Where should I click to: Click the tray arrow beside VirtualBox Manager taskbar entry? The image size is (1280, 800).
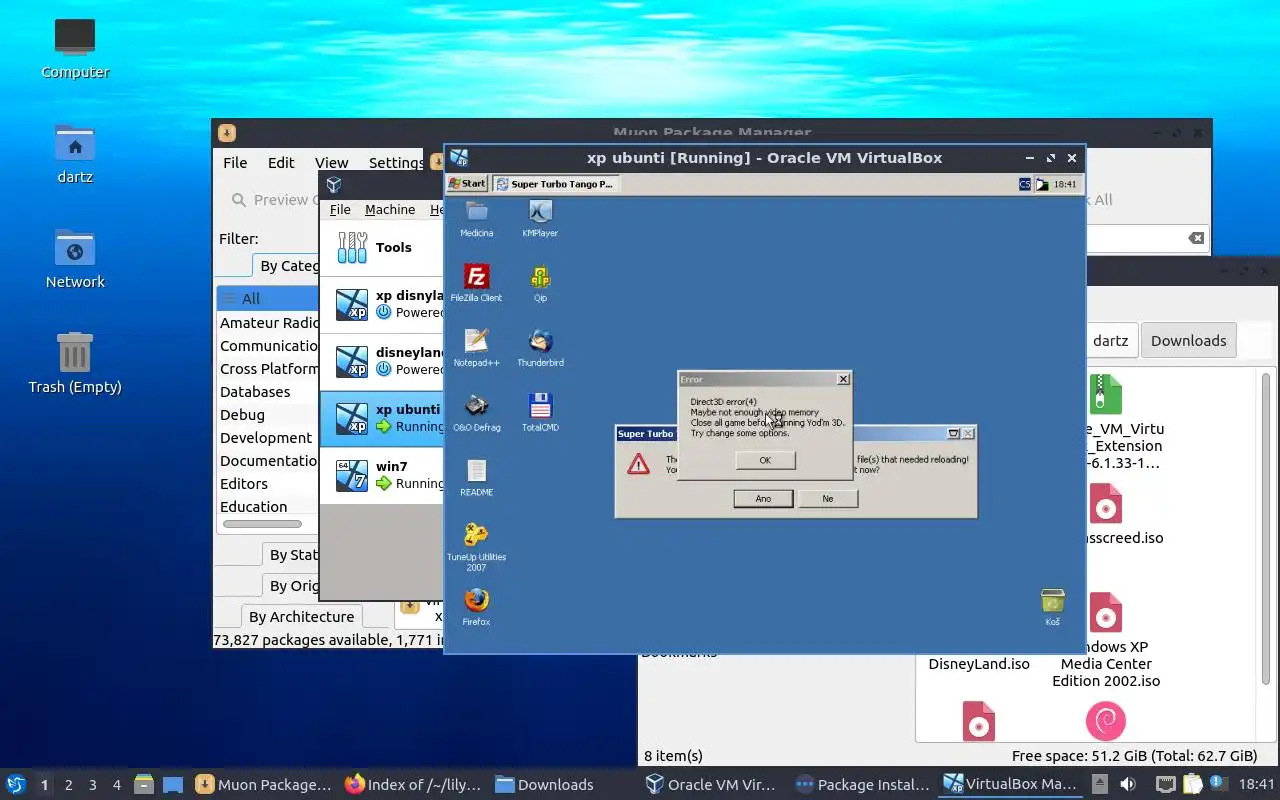click(1099, 784)
